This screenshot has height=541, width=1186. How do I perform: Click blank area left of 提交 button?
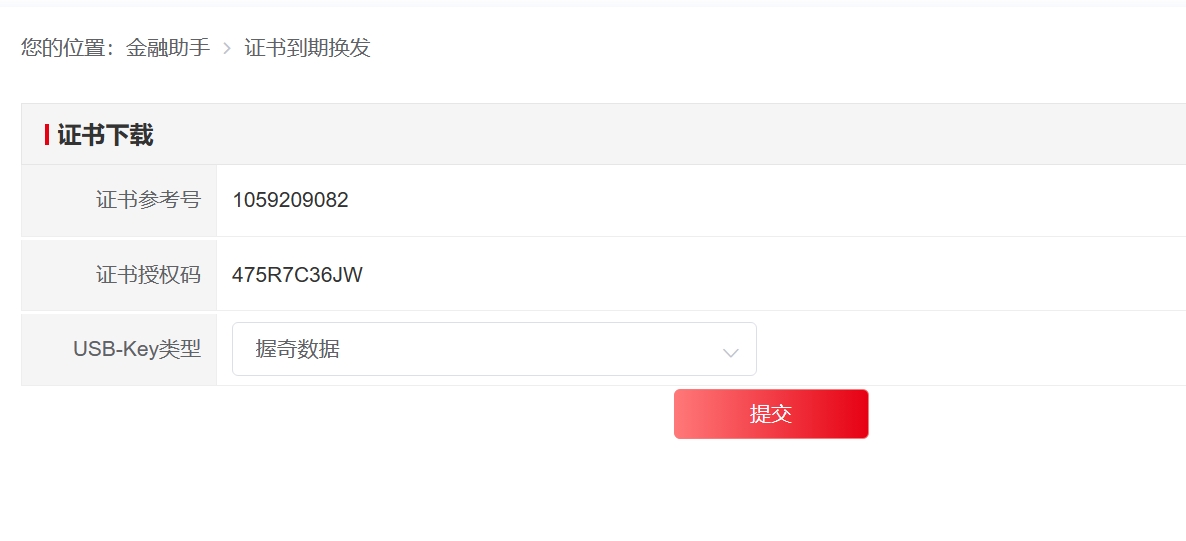348,414
